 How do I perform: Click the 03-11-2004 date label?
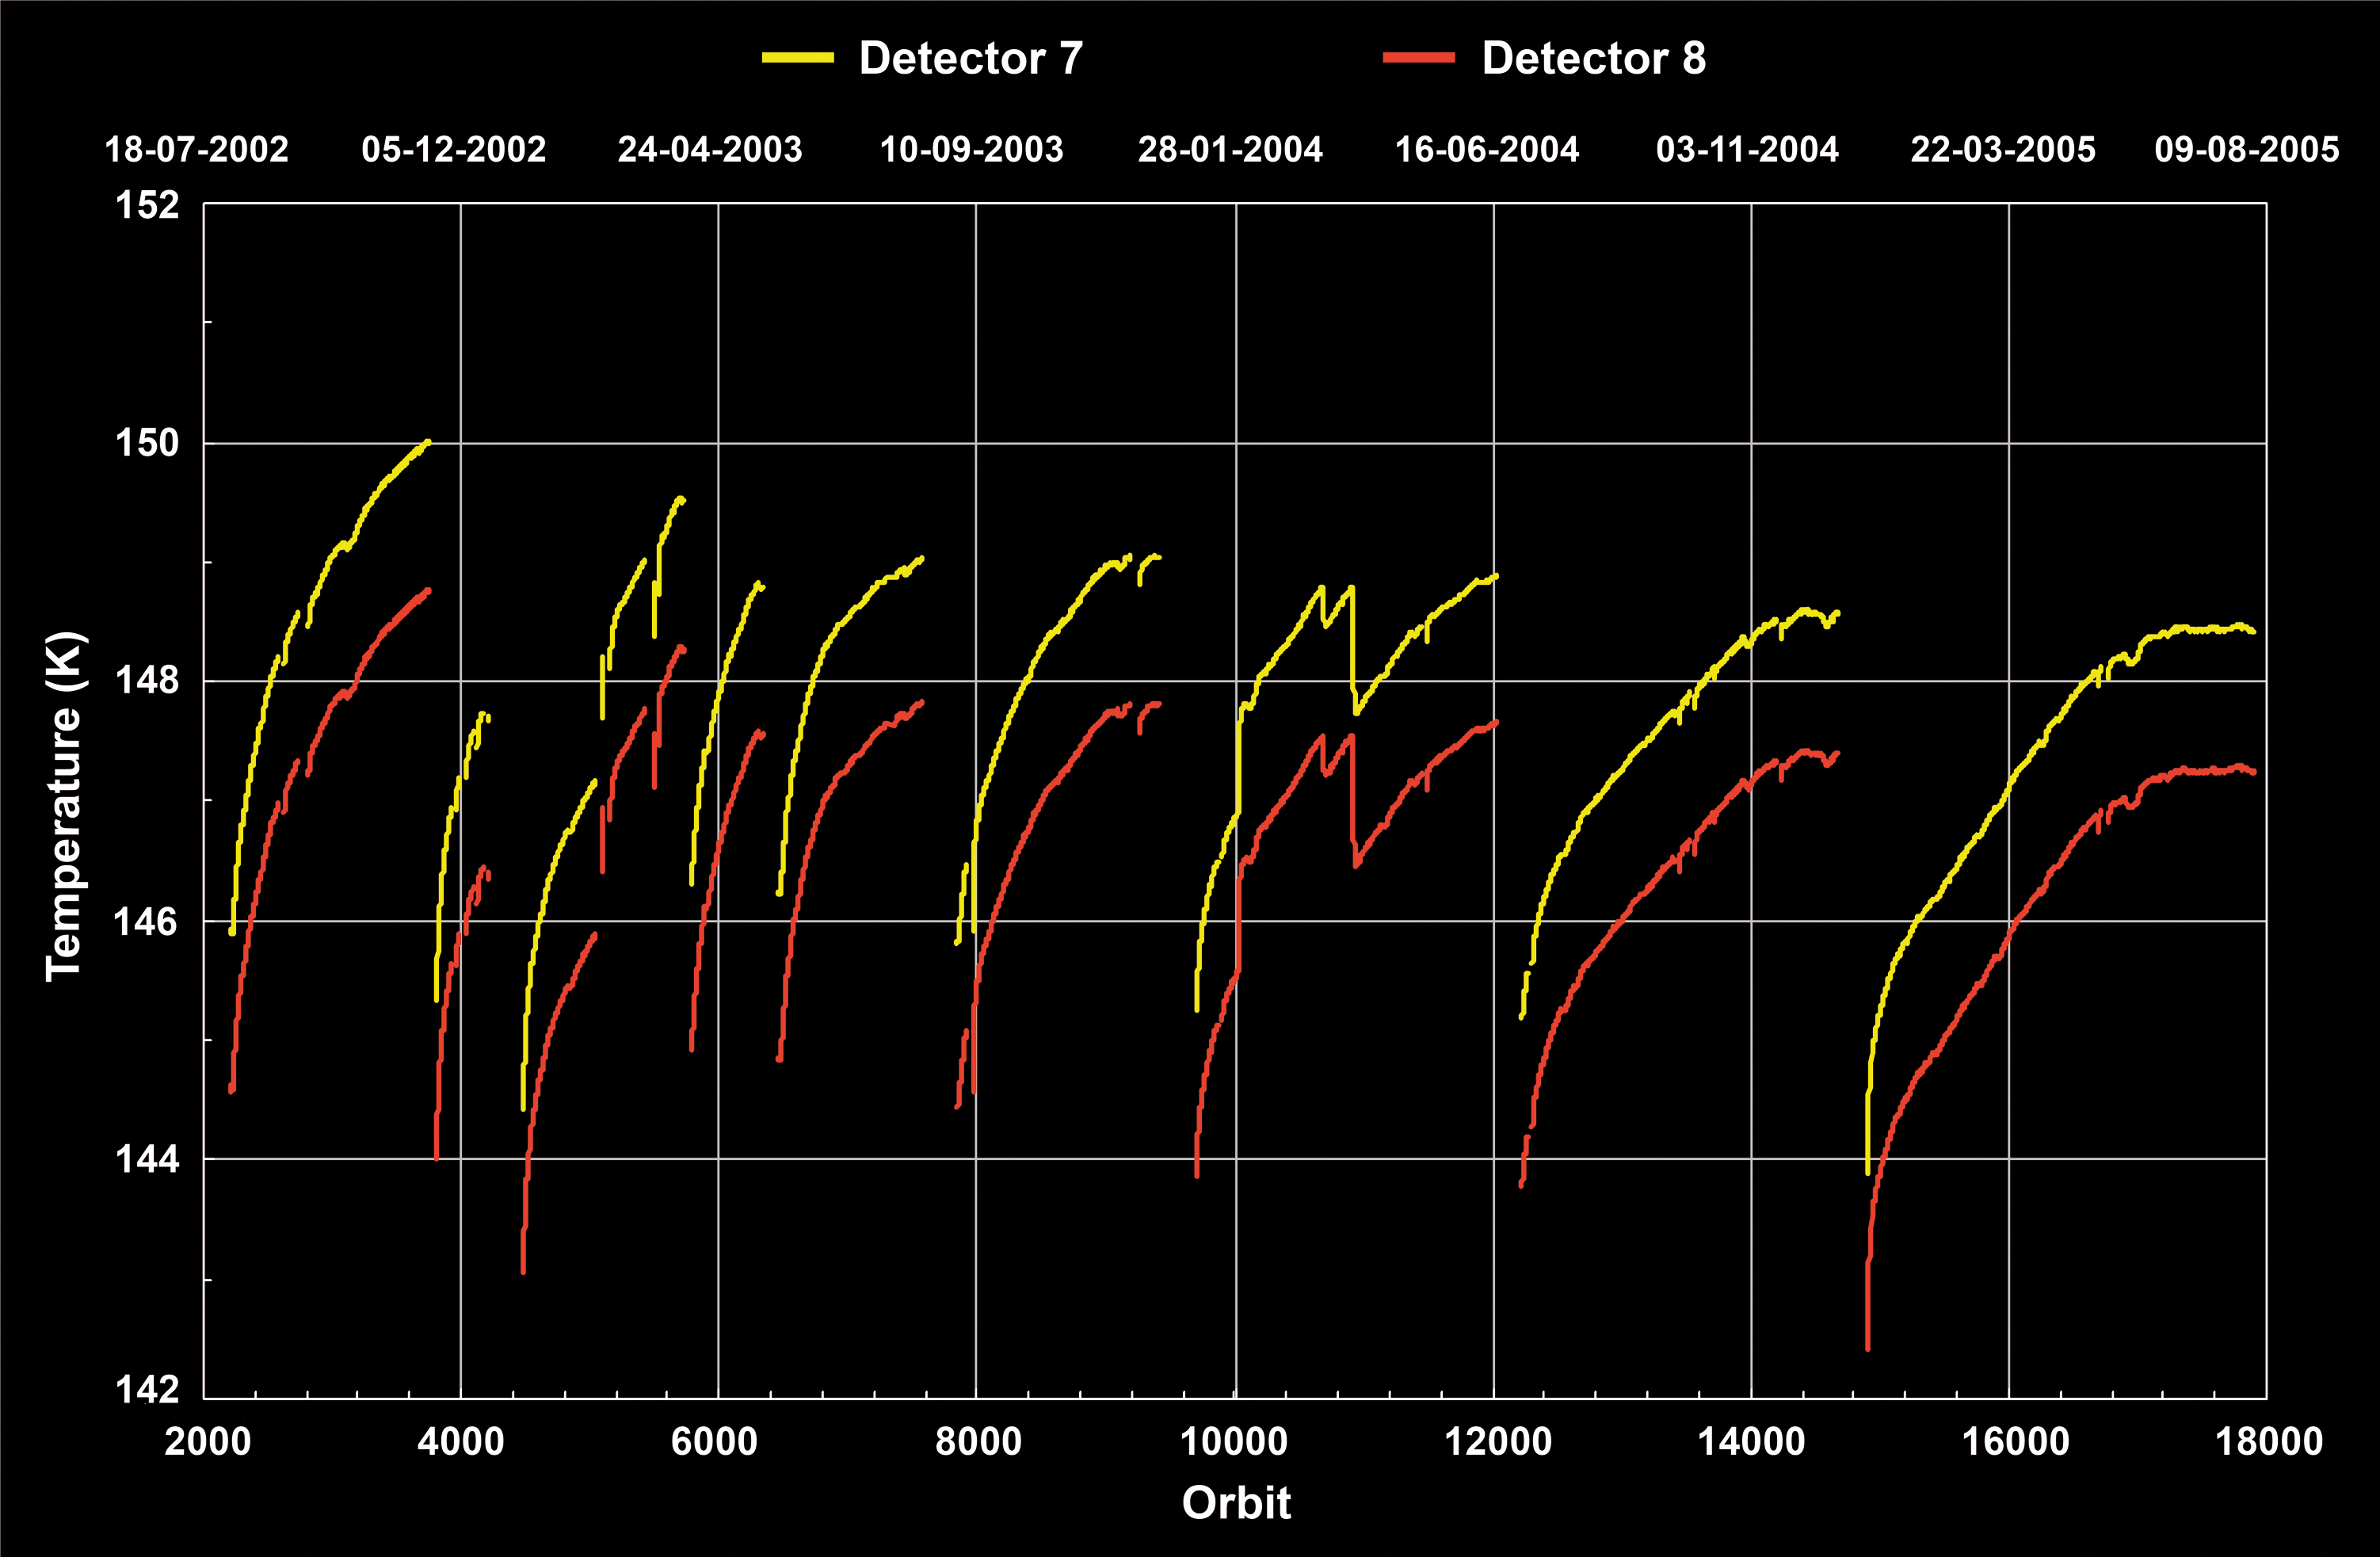1747,150
